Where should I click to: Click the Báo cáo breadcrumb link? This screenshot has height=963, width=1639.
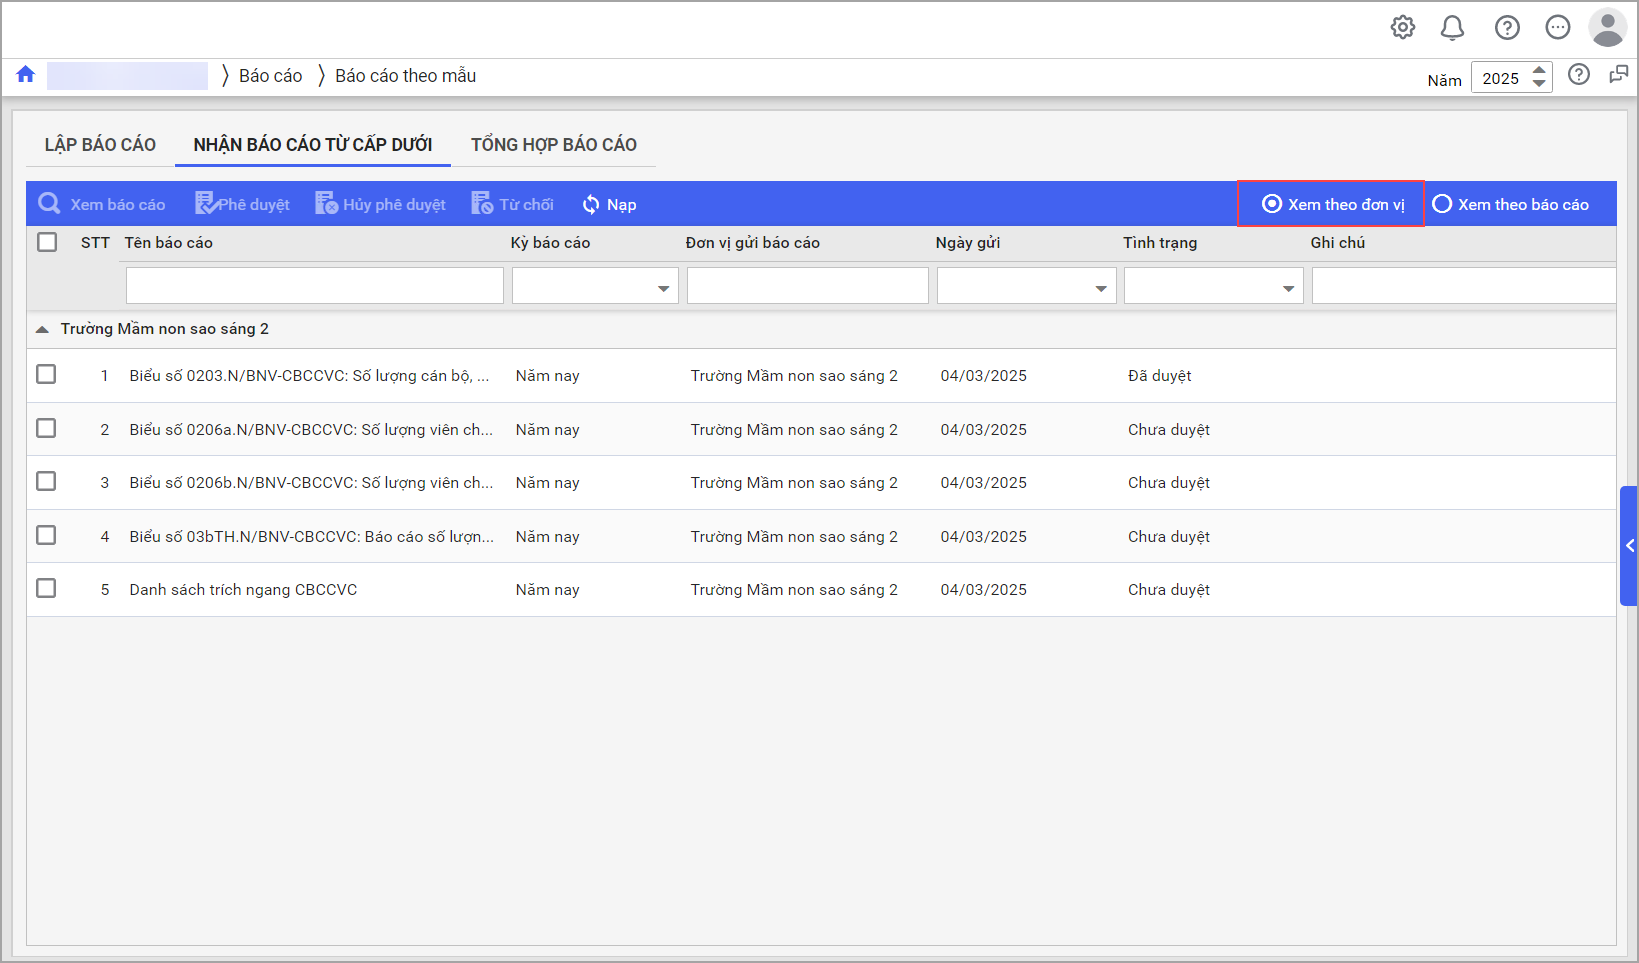click(270, 76)
